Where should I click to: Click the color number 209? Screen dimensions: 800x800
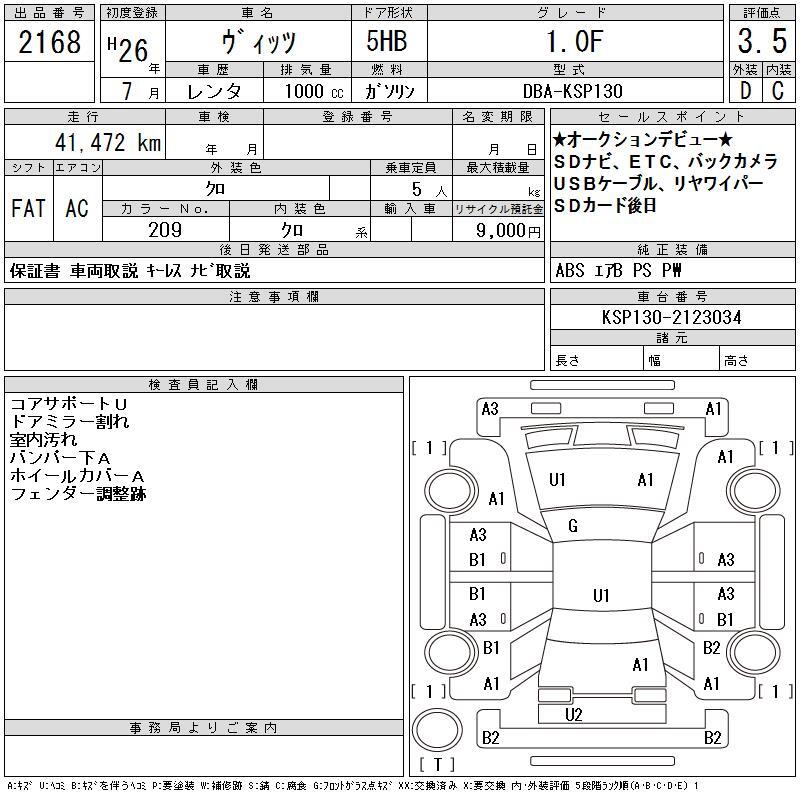click(165, 230)
